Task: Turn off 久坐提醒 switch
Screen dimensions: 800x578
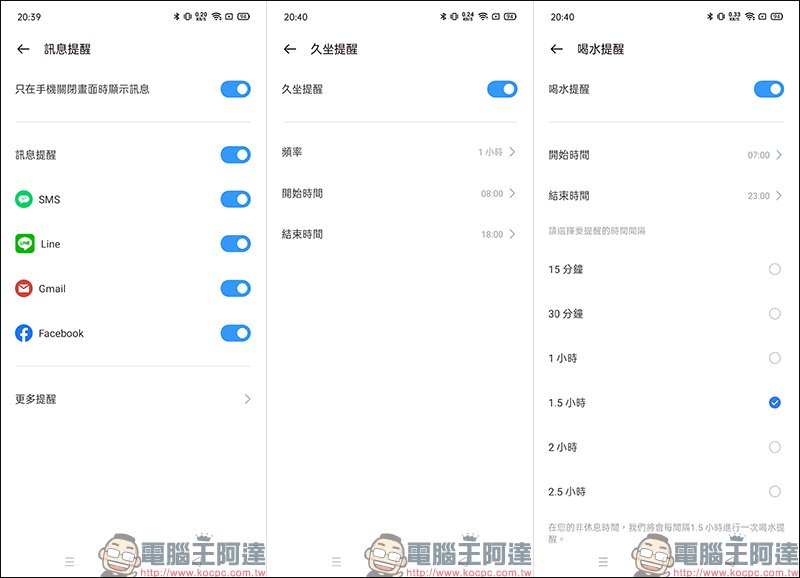Action: (502, 89)
